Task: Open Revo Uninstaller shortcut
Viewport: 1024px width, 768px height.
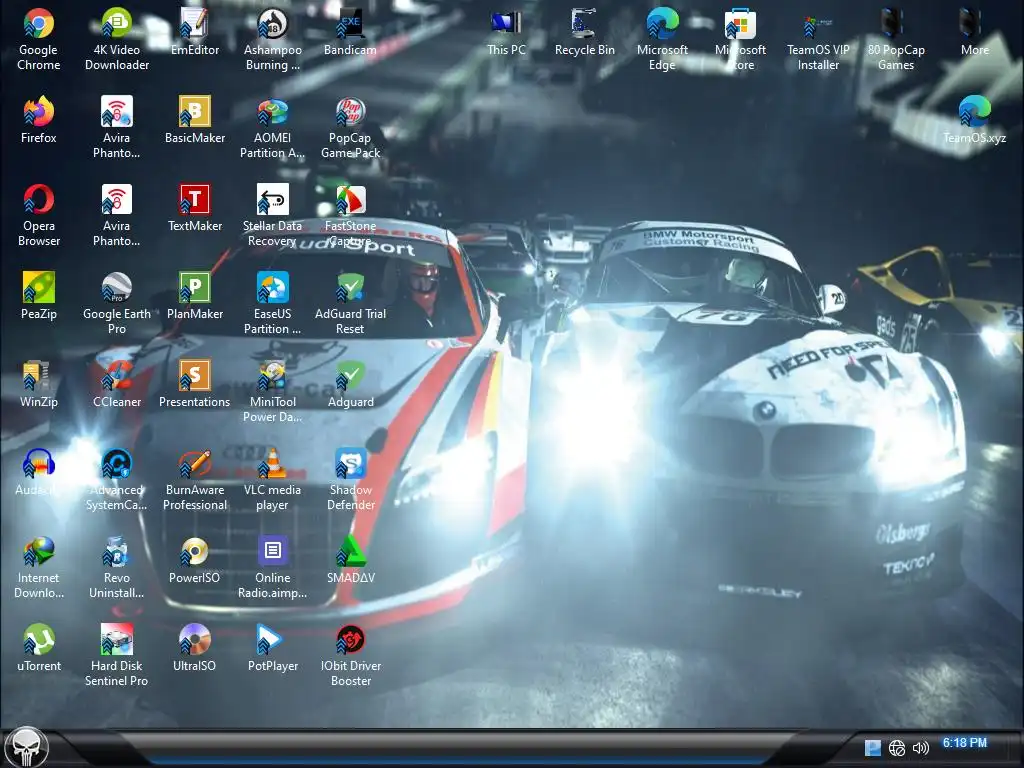Action: click(116, 552)
